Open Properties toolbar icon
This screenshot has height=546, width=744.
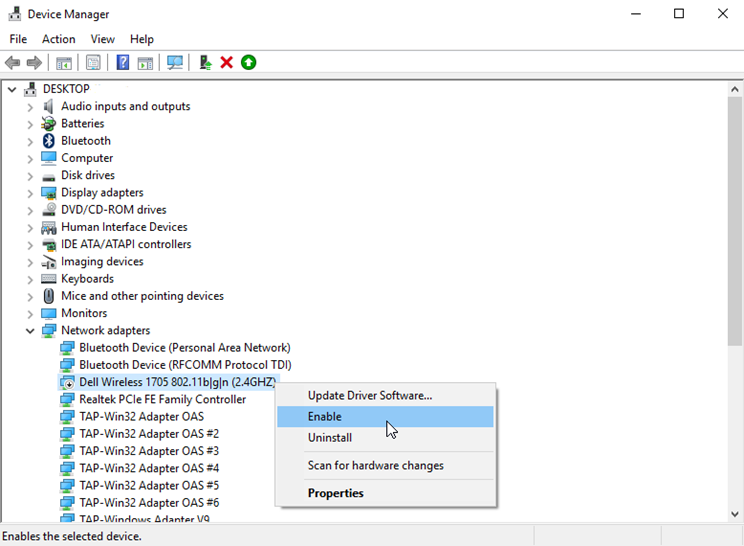(x=93, y=63)
